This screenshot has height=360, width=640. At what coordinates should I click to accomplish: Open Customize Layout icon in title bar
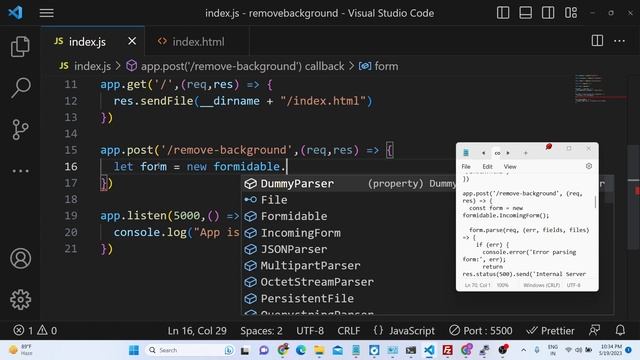[571, 13]
